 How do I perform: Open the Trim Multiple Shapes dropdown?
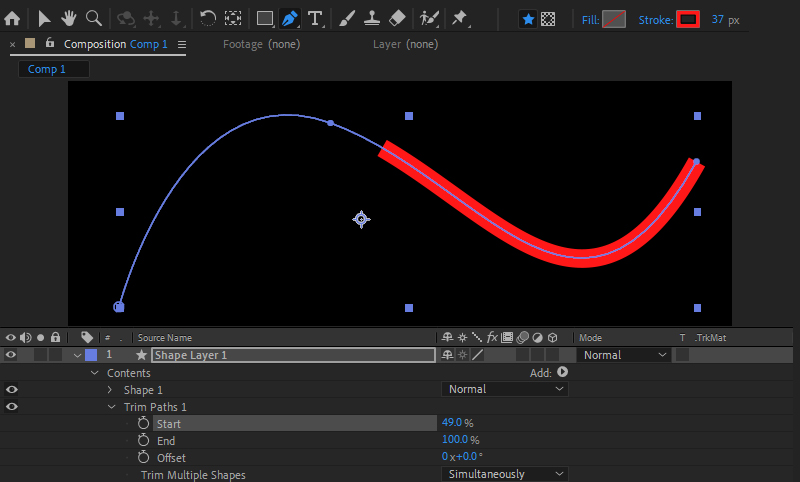pyautogui.click(x=505, y=474)
